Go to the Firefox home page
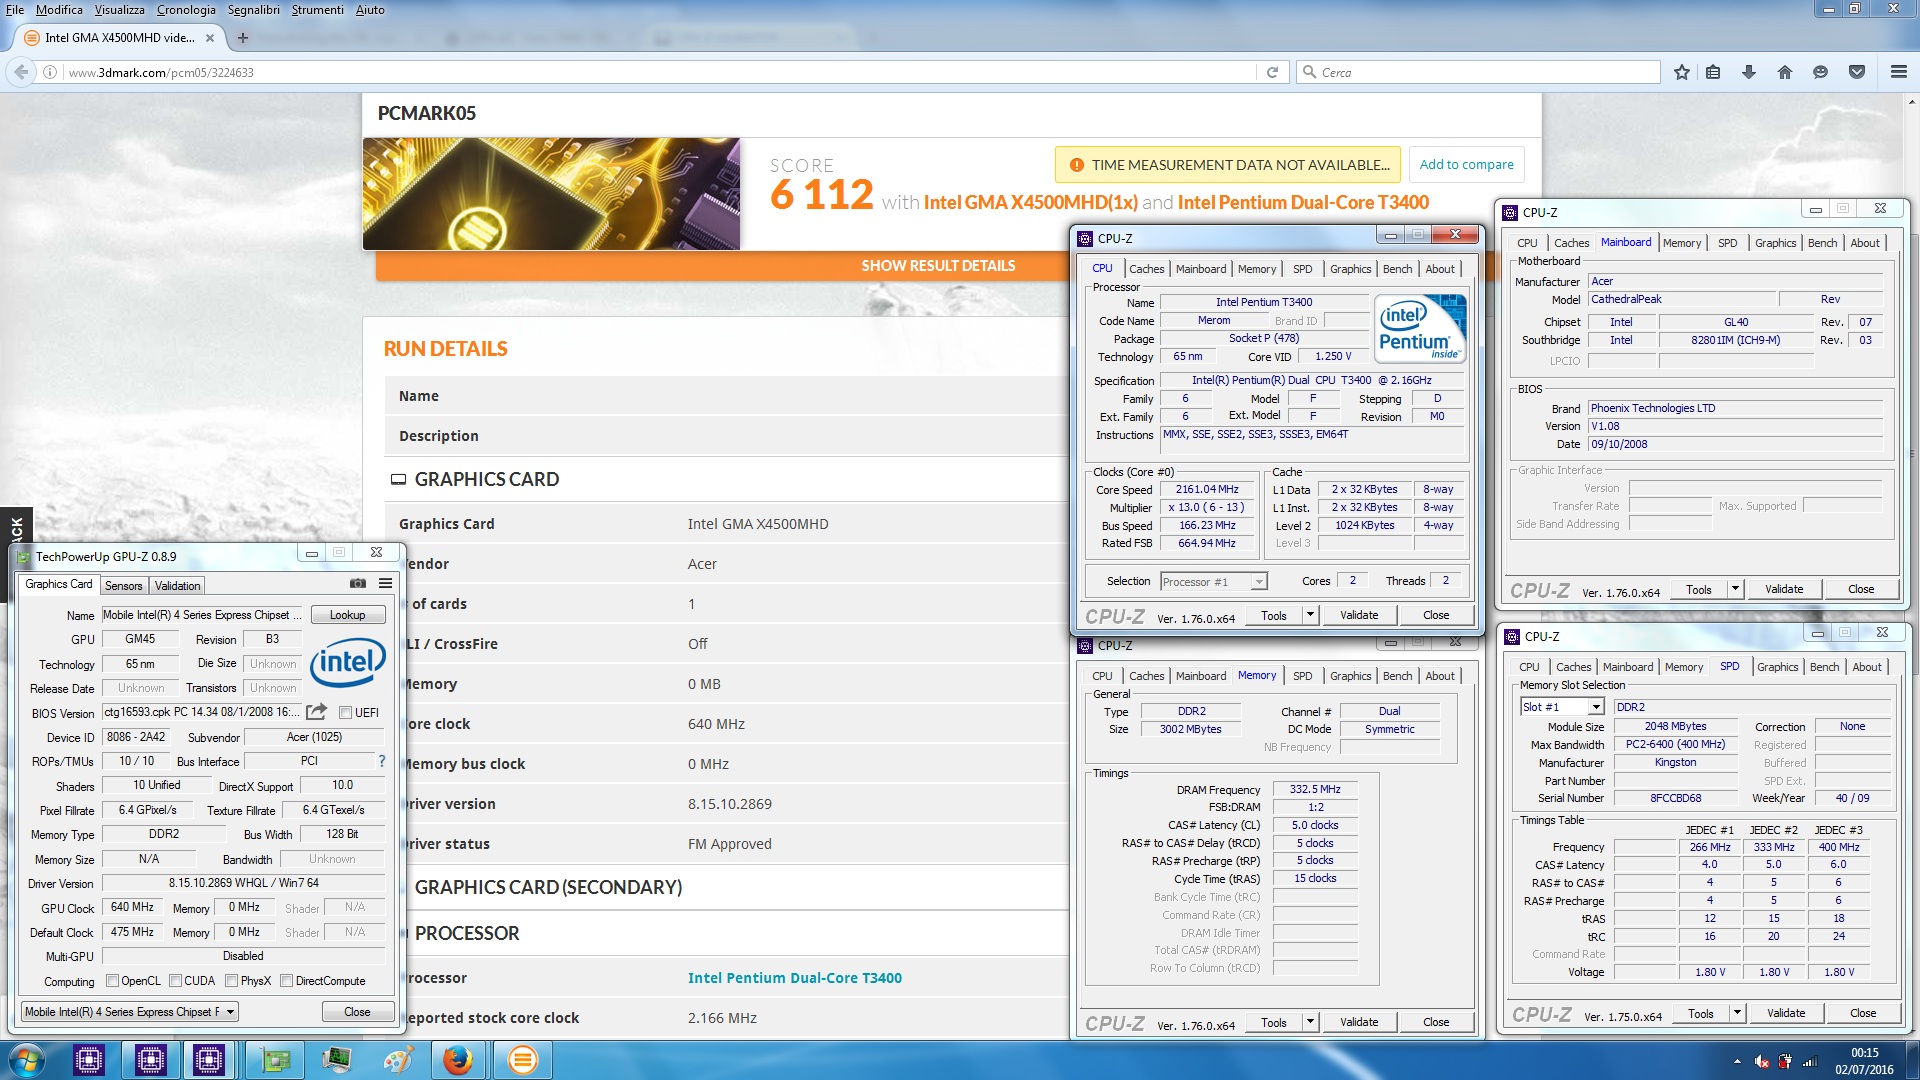The image size is (1920, 1080). [1785, 72]
